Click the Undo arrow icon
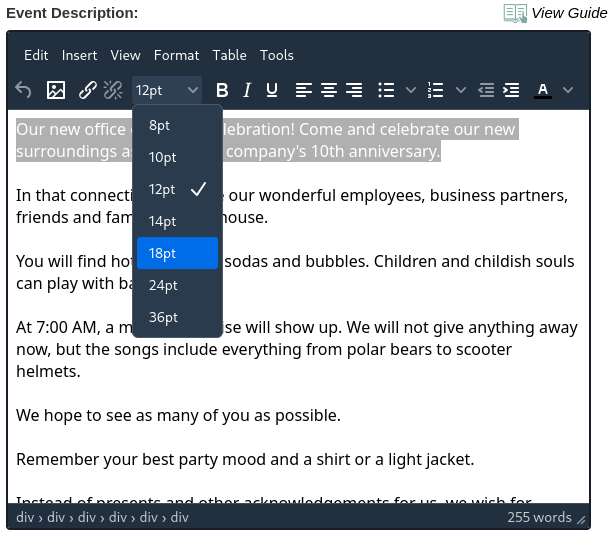Screen dimensions: 614x538 tap(23, 90)
